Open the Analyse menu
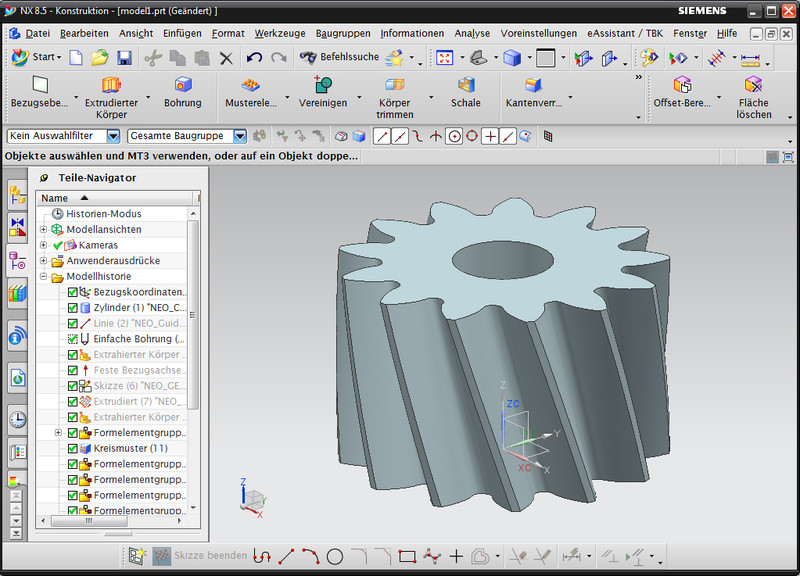 coord(472,33)
